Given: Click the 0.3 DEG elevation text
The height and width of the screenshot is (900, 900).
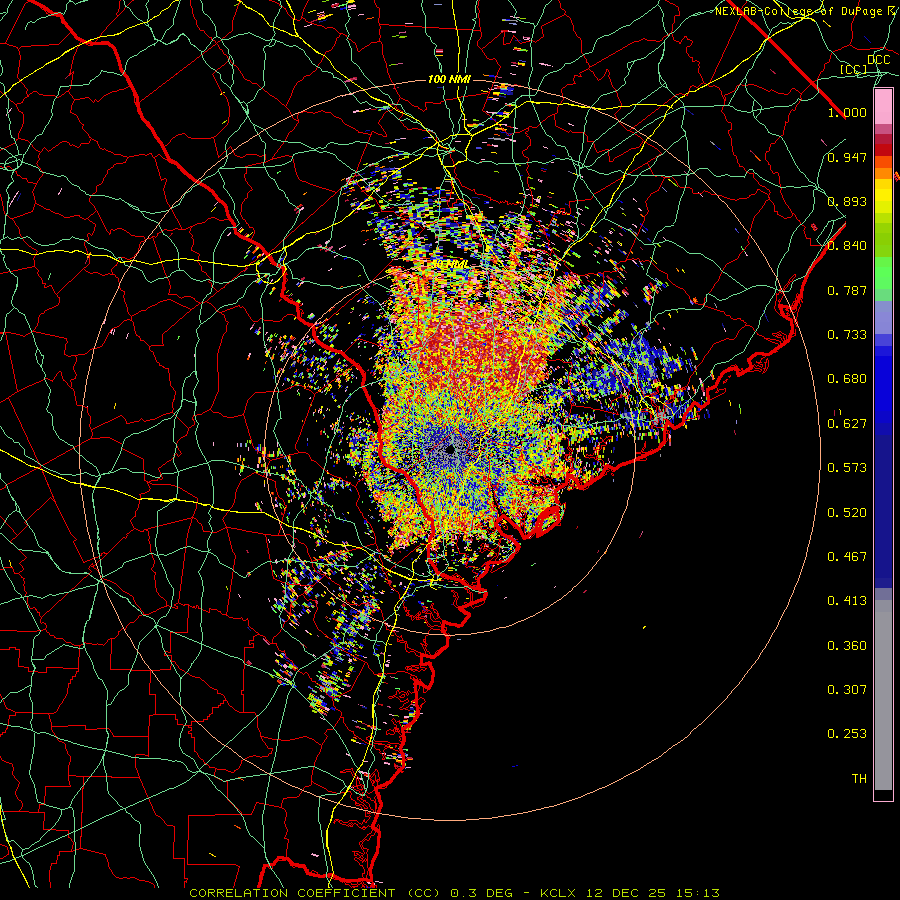Looking at the screenshot, I should 480,893.
